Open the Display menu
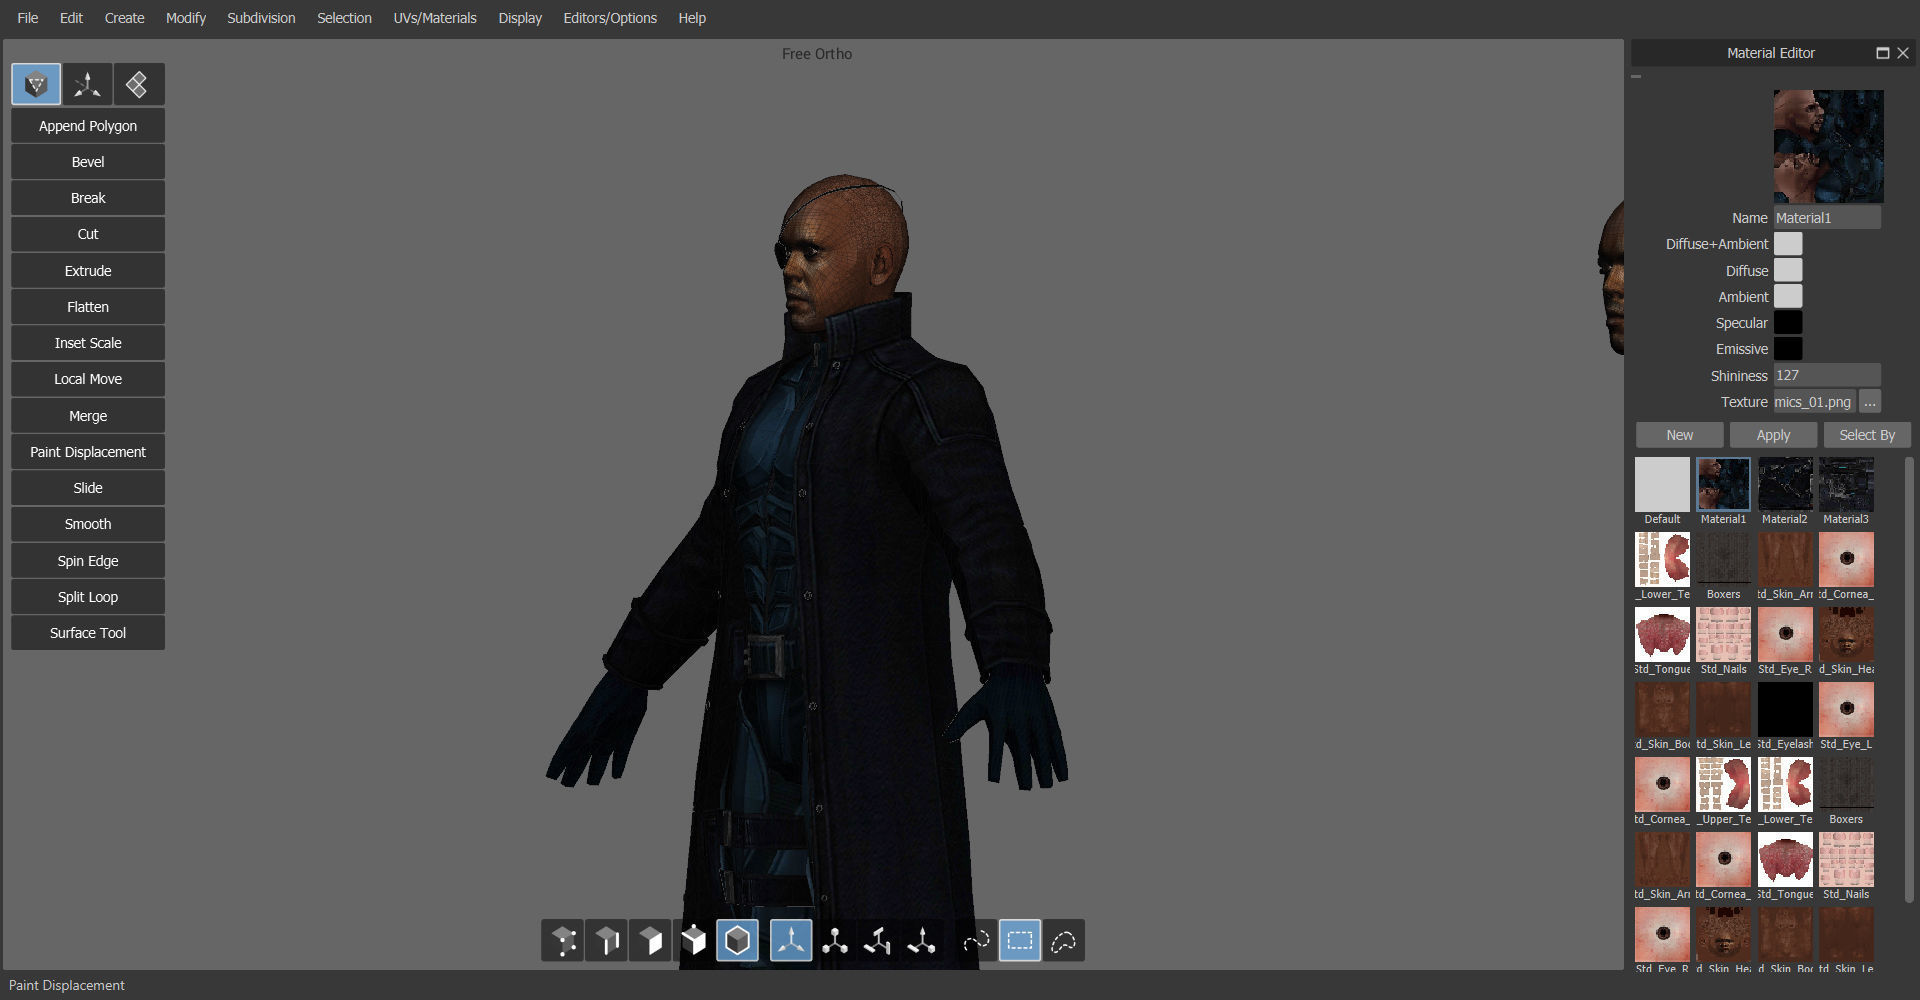Image resolution: width=1920 pixels, height=1000 pixels. pos(520,18)
